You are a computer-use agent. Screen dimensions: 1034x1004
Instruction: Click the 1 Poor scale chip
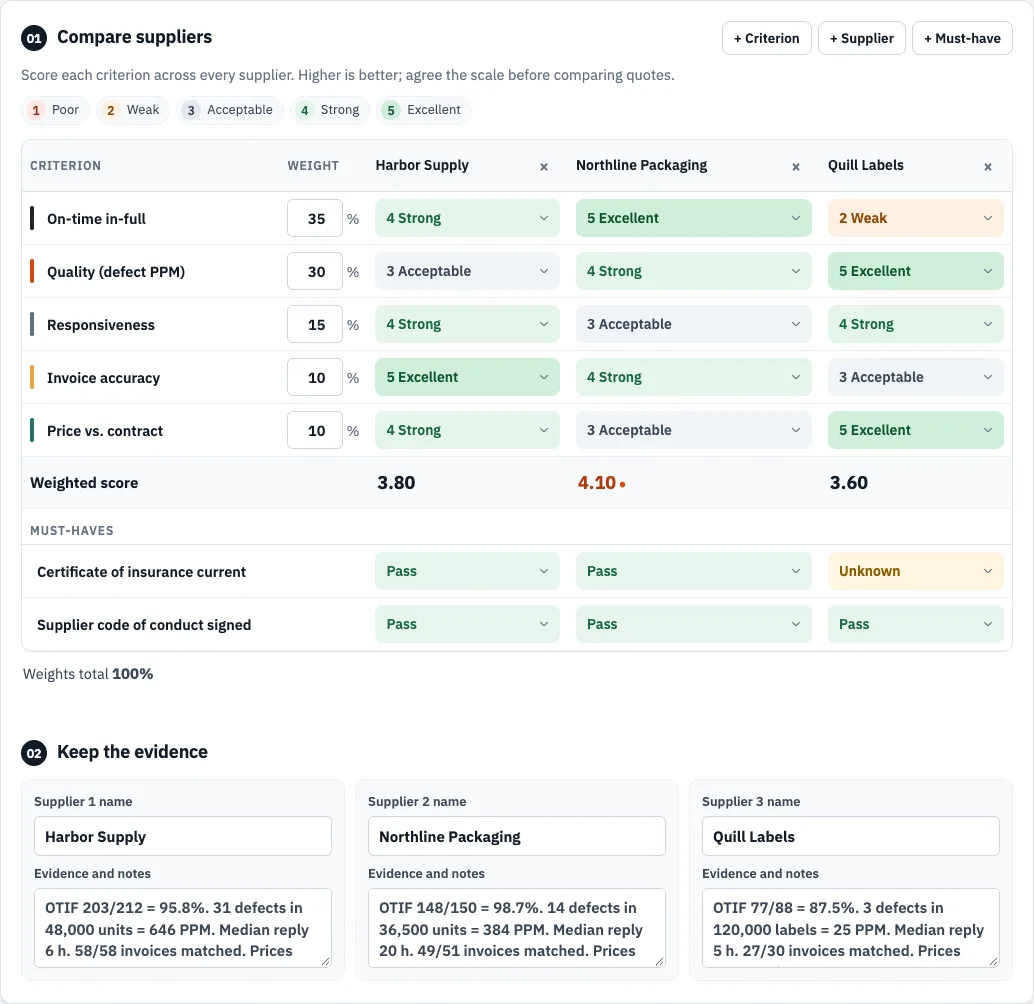click(55, 110)
